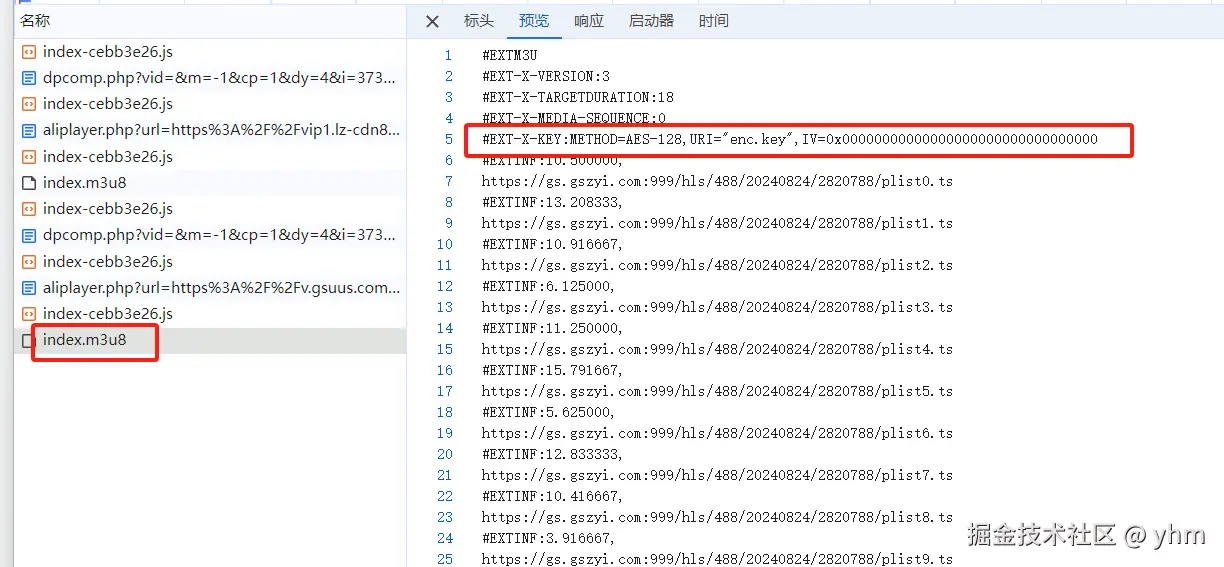
Task: Click line number 12 in preview gutter
Action: click(445, 286)
